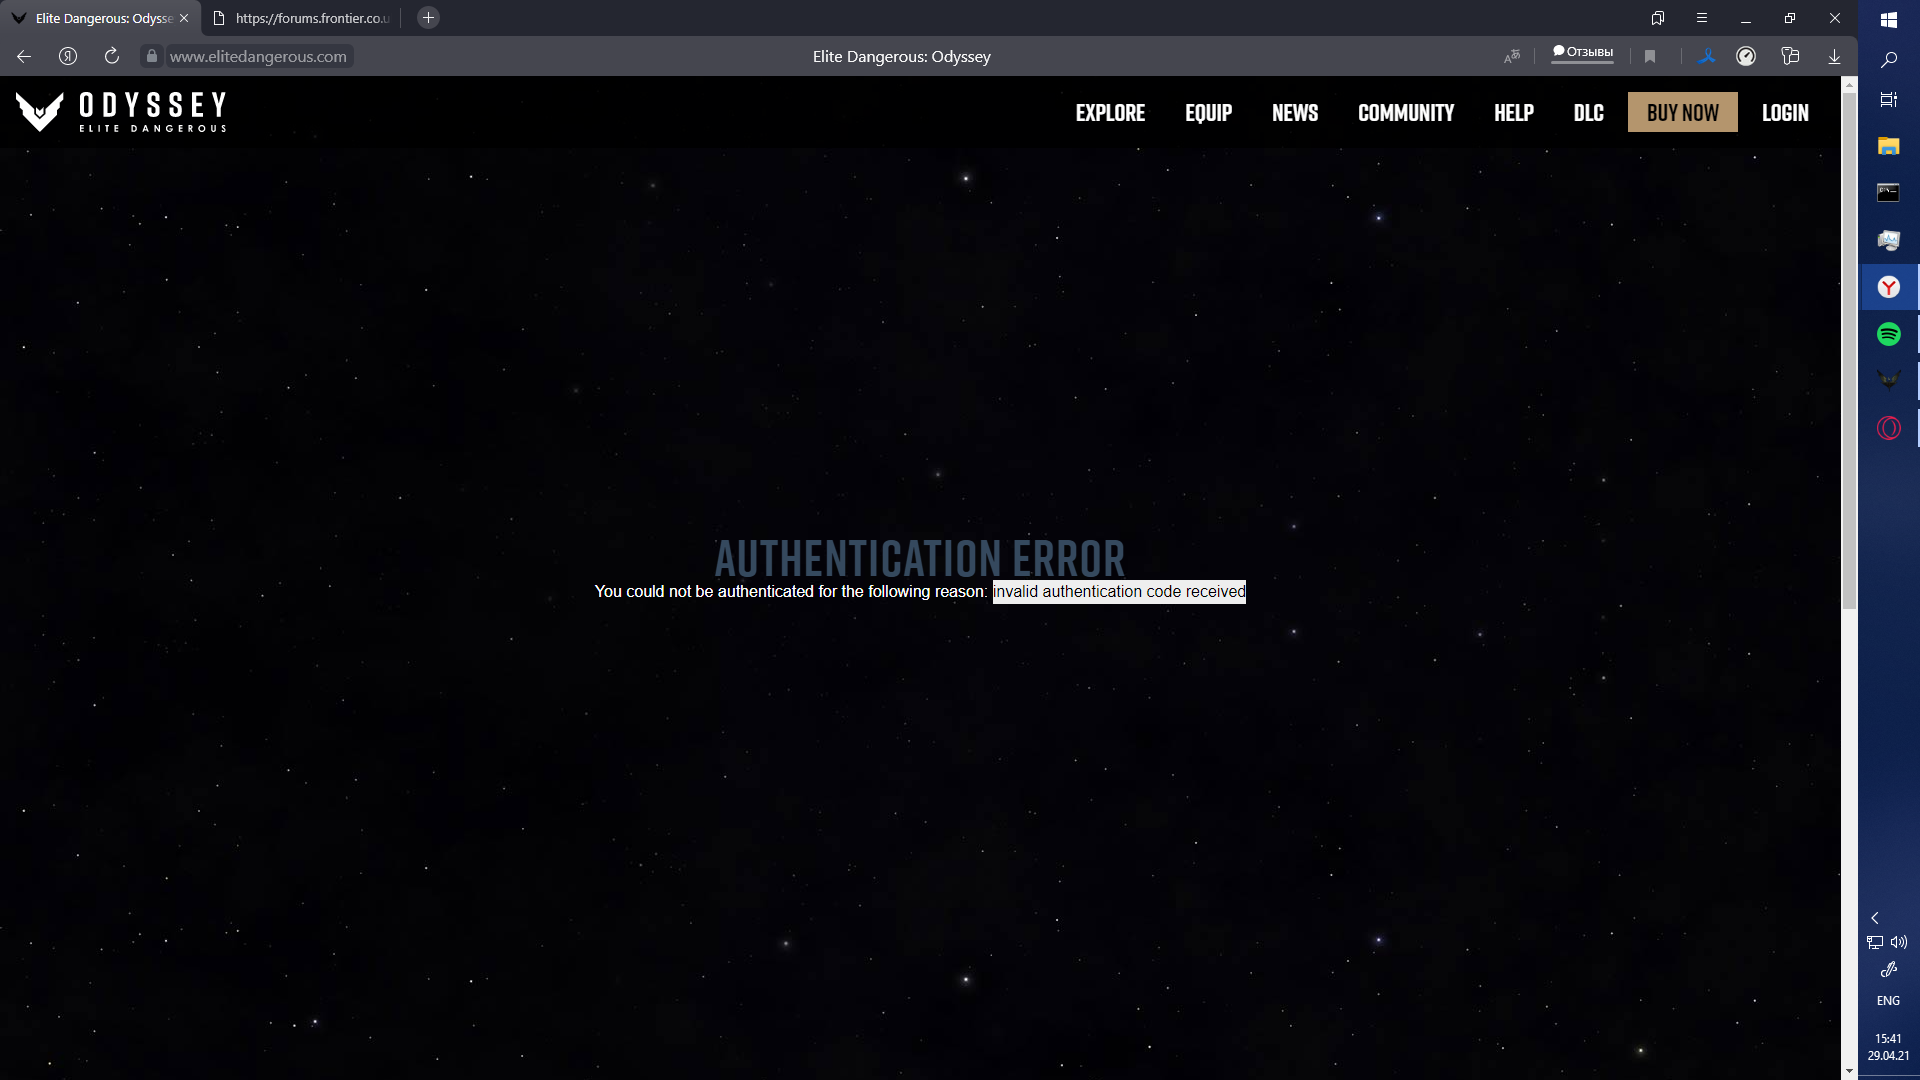Switch to Elite Dangerous: Odyssey tab

click(x=100, y=18)
